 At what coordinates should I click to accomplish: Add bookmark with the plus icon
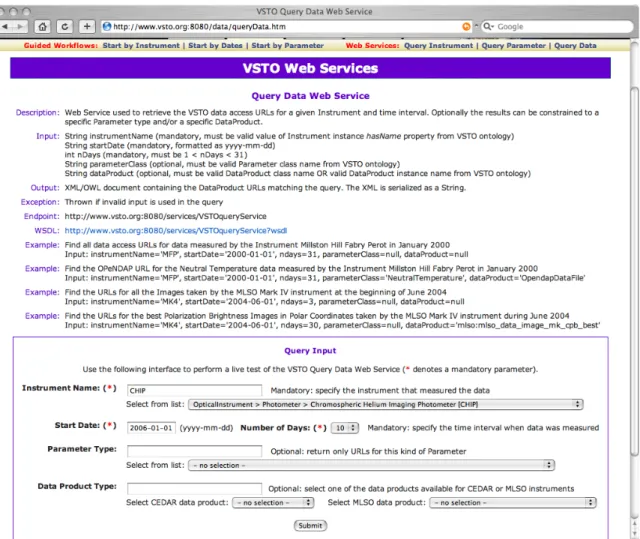87,27
